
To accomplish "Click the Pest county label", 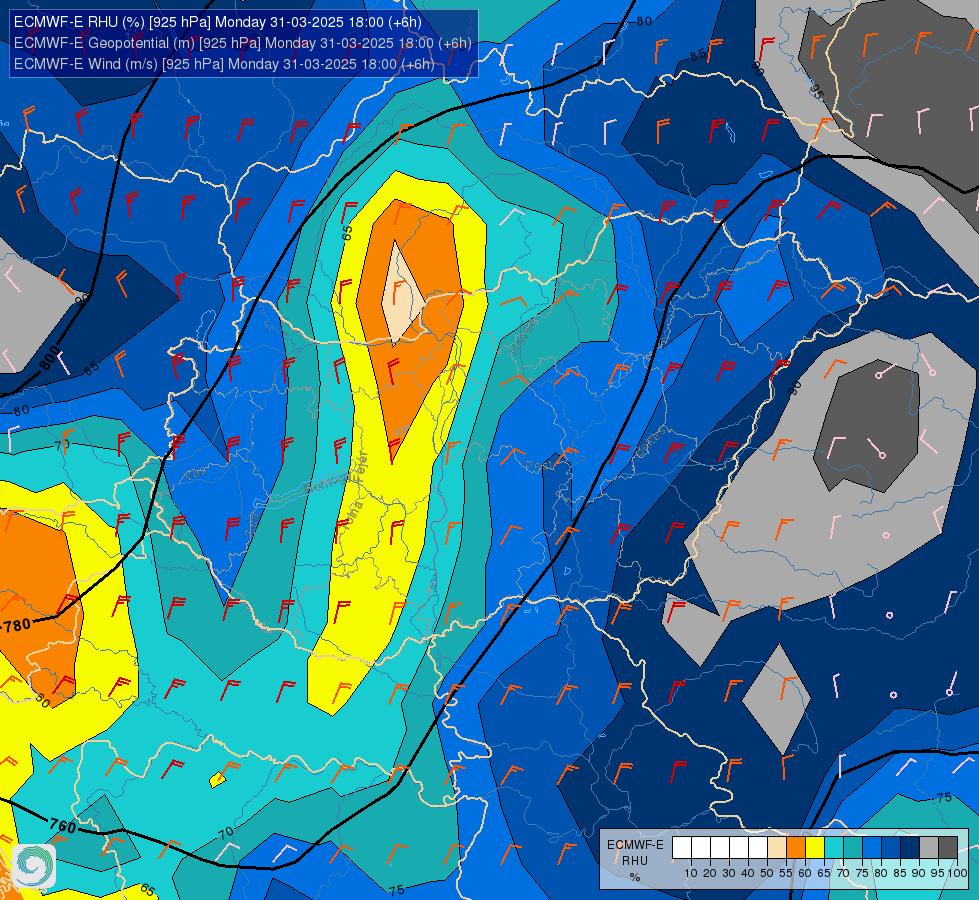I will 538,466.
